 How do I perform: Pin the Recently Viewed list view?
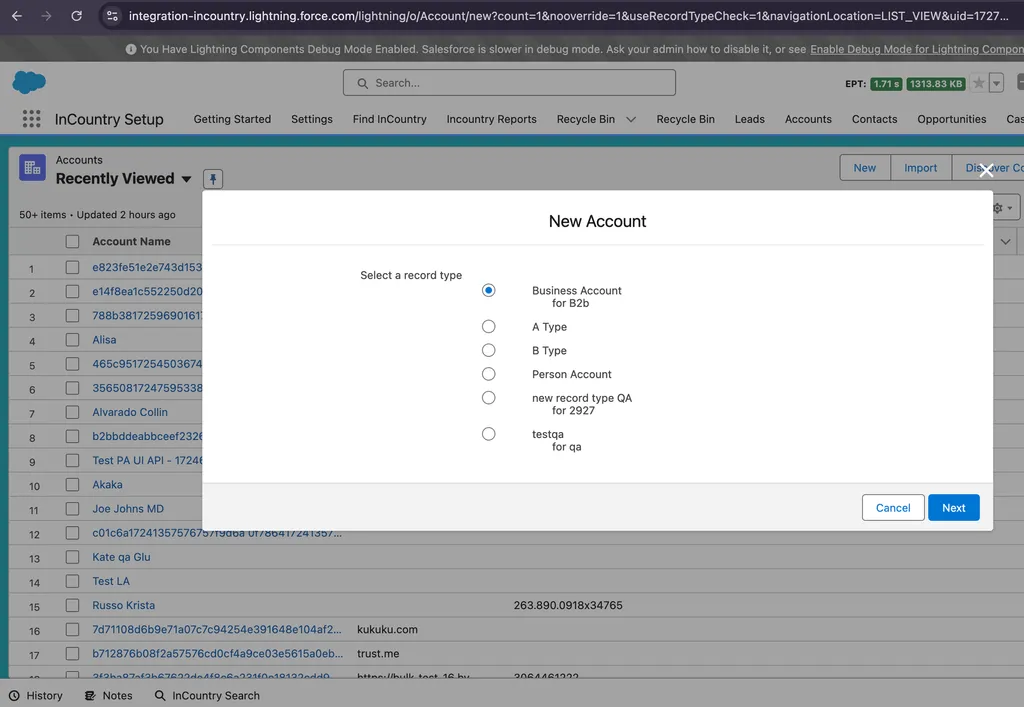click(212, 177)
